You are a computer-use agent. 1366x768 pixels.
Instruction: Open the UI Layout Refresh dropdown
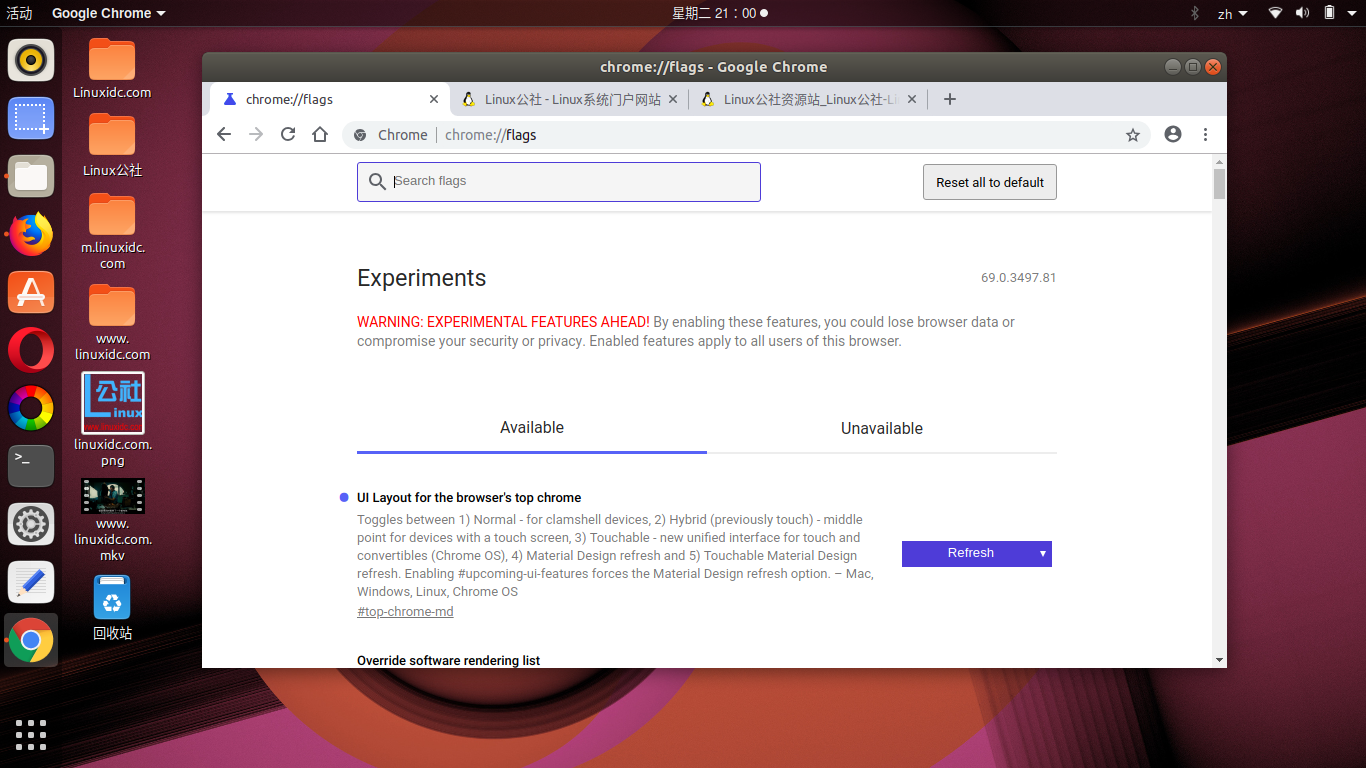tap(977, 553)
